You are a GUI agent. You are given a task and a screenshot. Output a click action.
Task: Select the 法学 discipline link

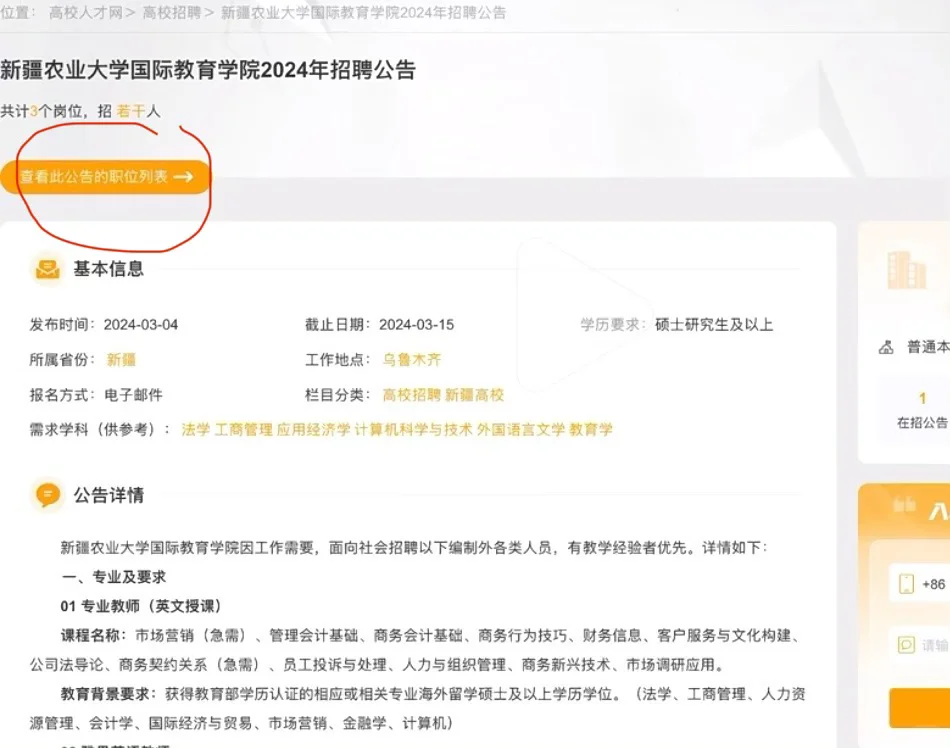pos(196,429)
